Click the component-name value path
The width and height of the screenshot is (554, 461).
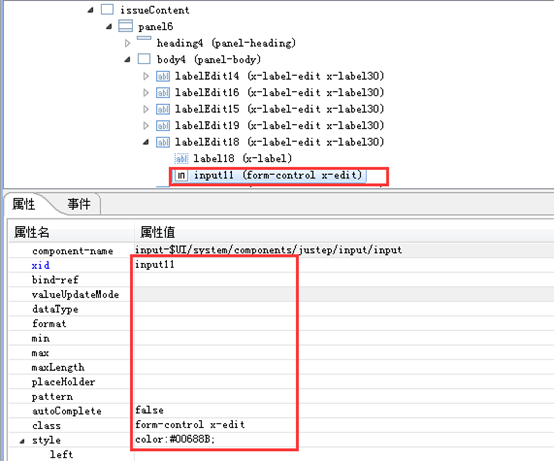pyautogui.click(x=269, y=250)
